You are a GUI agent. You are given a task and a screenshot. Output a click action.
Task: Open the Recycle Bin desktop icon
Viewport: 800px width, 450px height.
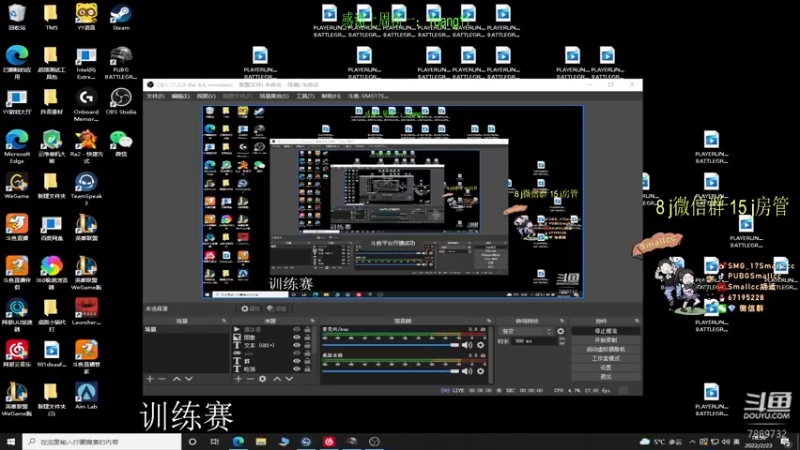coord(16,17)
